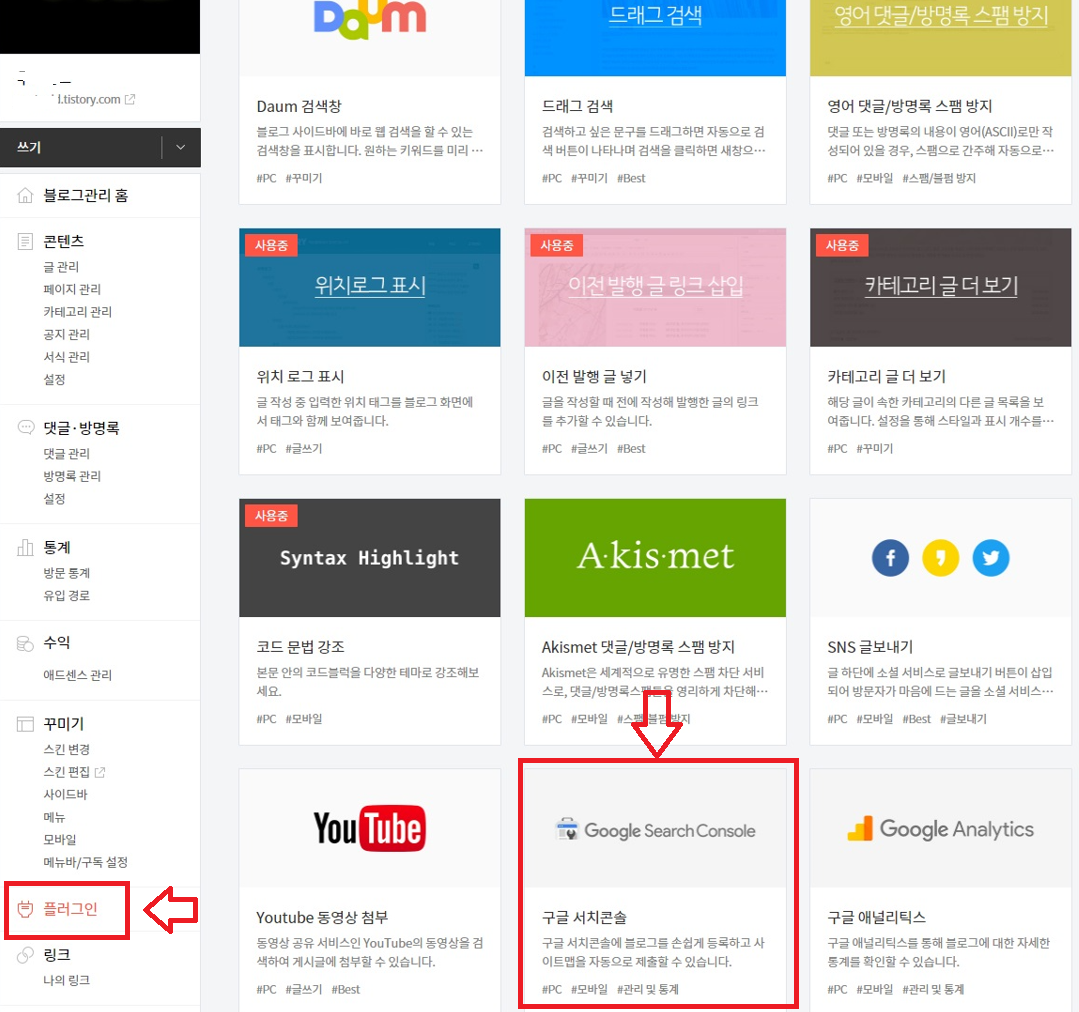The height and width of the screenshot is (1012, 1079).
Task: Open 공지 관리 submenu
Action: tap(67, 334)
